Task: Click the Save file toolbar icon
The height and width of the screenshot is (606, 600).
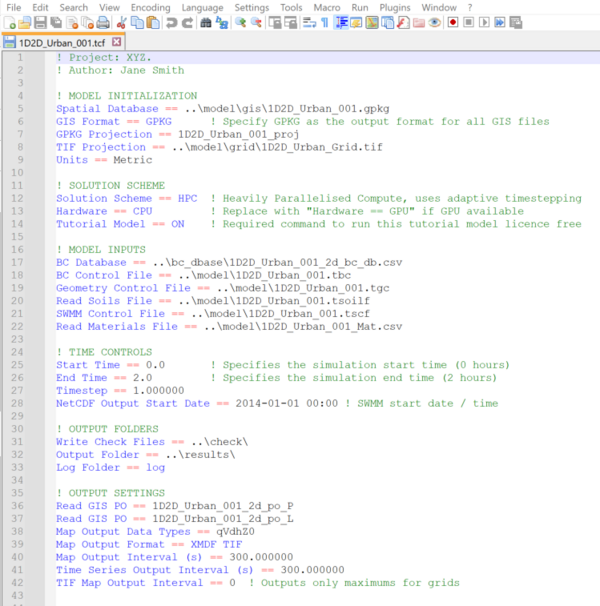Action: [39, 22]
